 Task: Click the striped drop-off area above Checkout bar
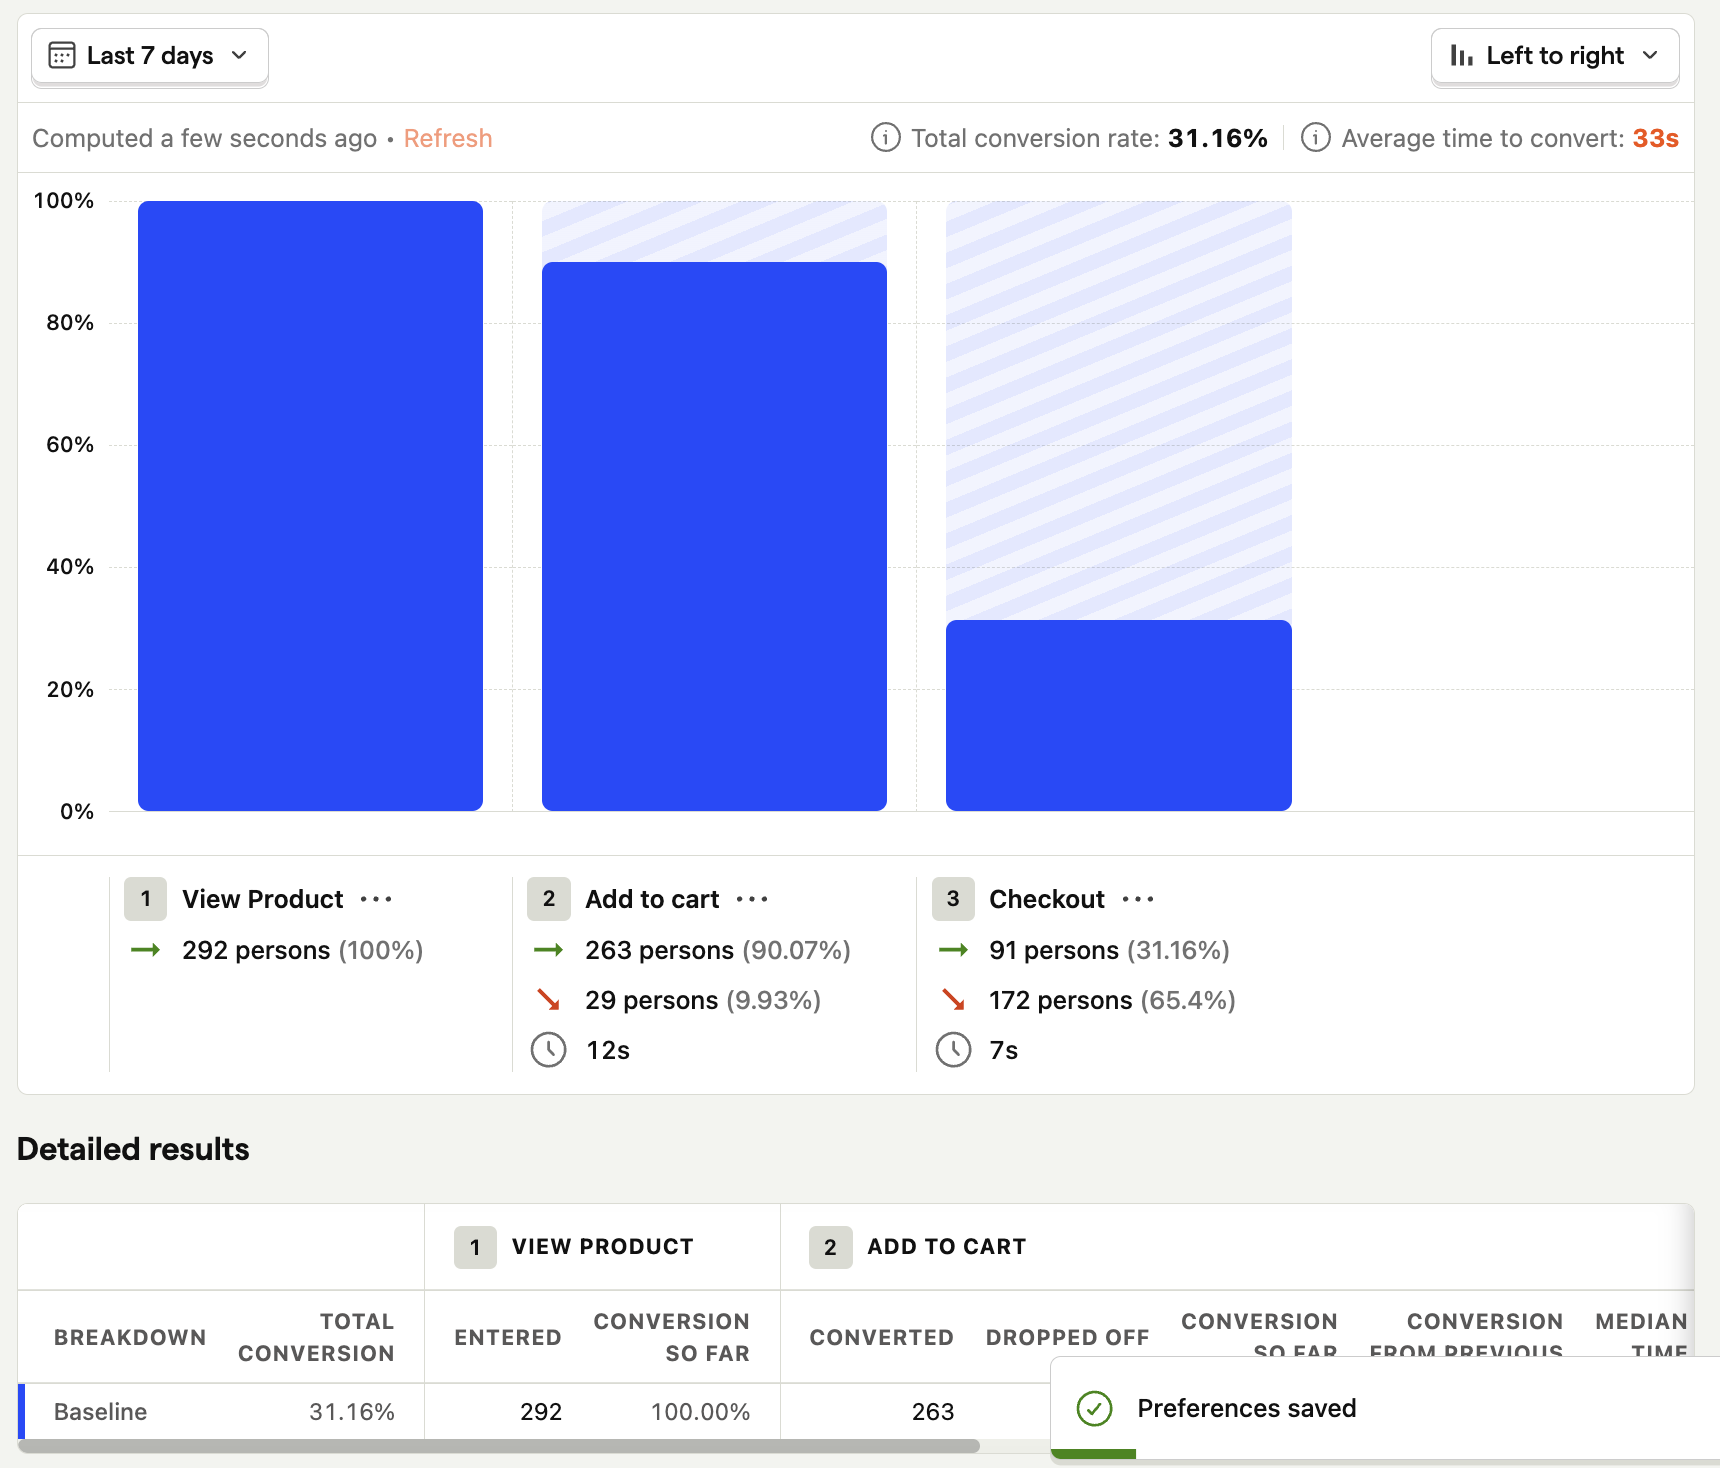1118,410
